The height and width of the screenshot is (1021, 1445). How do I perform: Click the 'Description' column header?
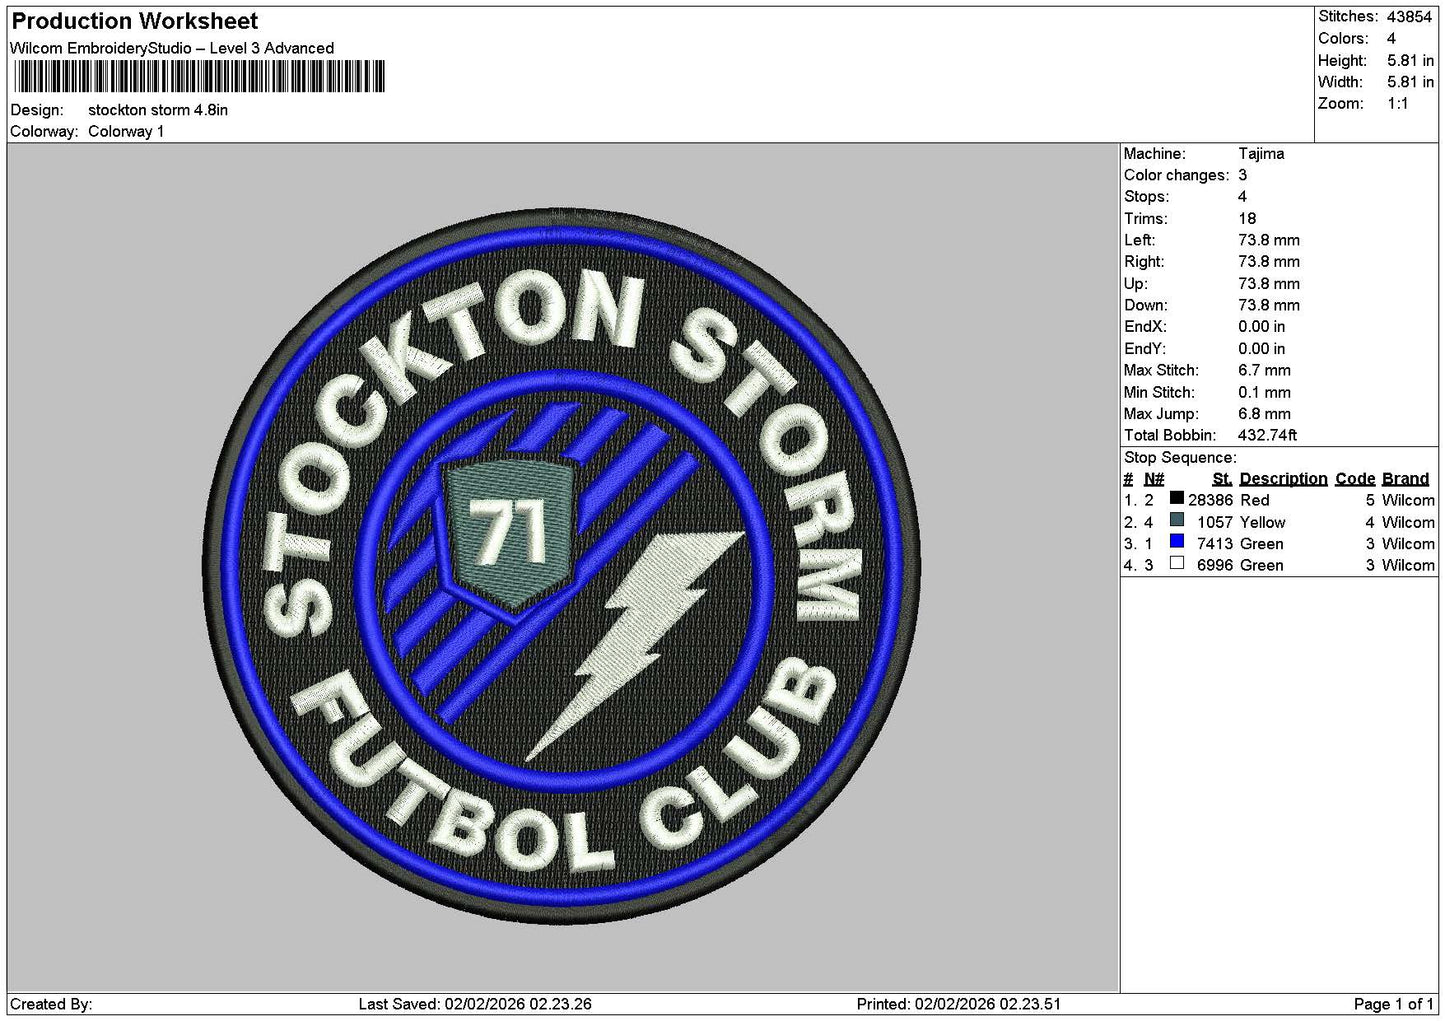(x=1283, y=479)
